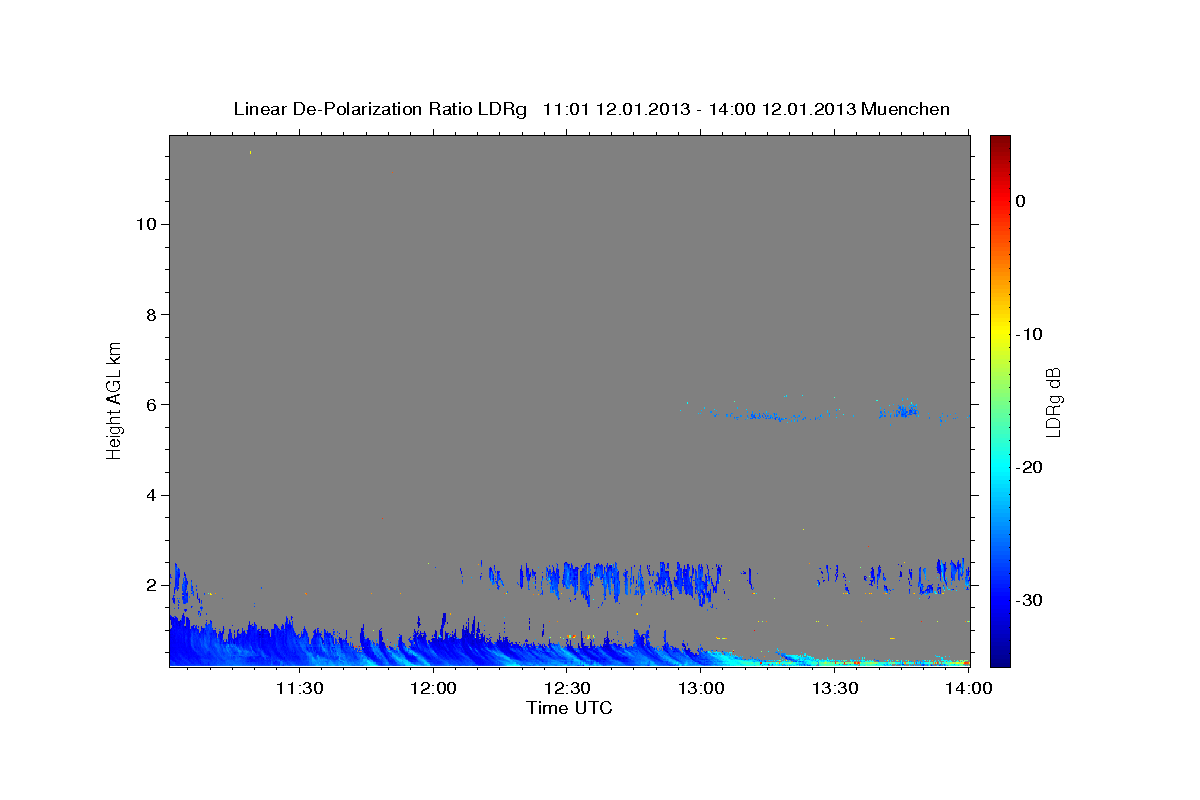Click the 12:00 time tick label
1200x800 pixels.
433,688
